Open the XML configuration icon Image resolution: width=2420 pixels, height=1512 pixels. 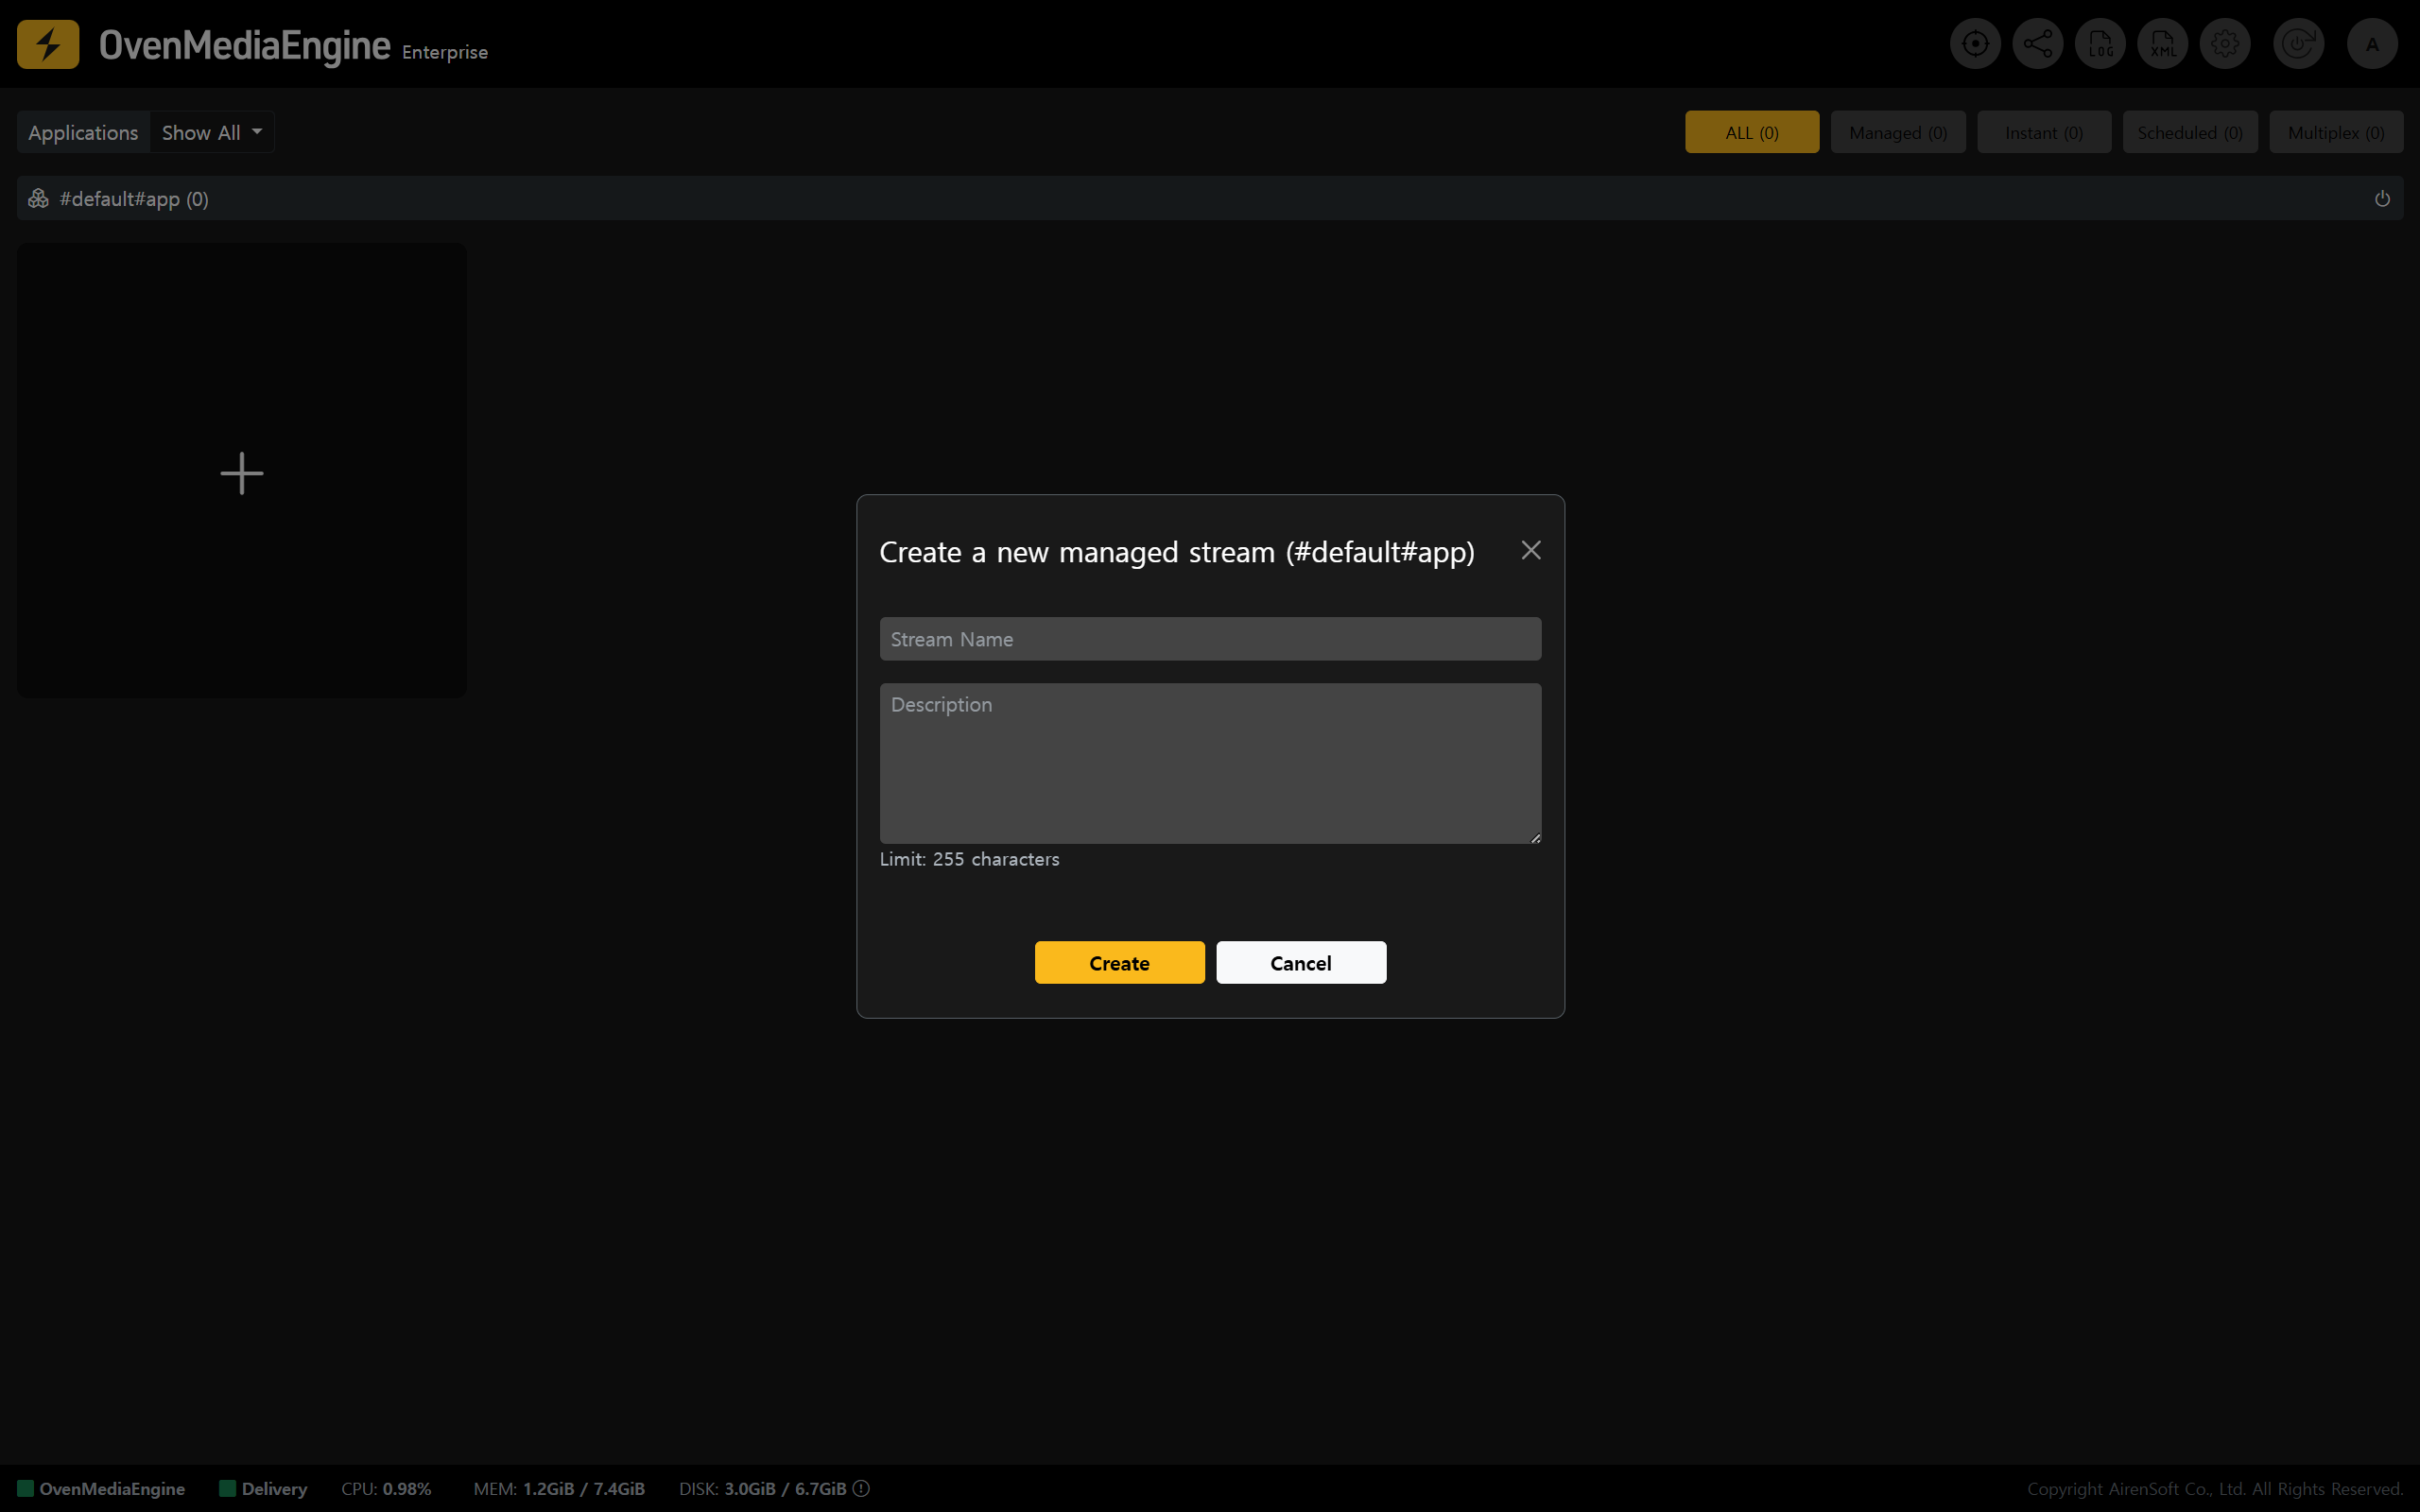pos(2162,44)
